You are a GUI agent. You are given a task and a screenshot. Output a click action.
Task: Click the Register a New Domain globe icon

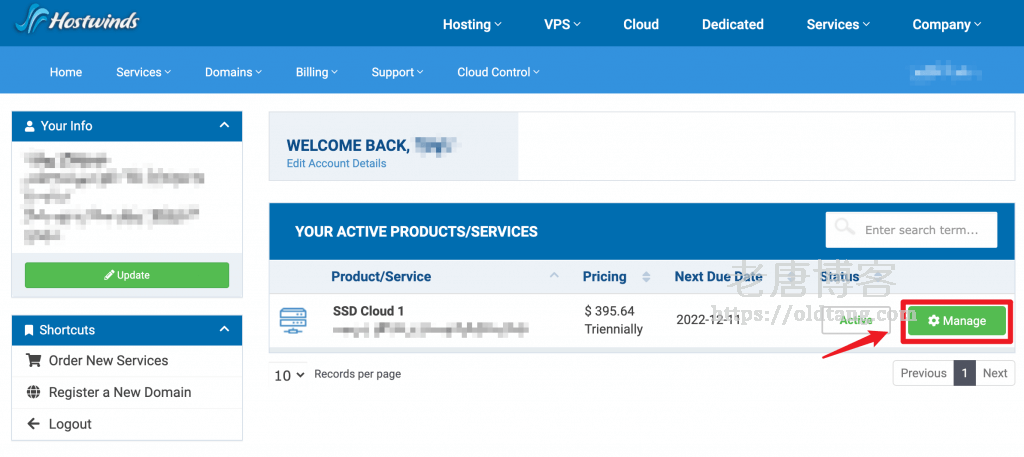click(33, 392)
